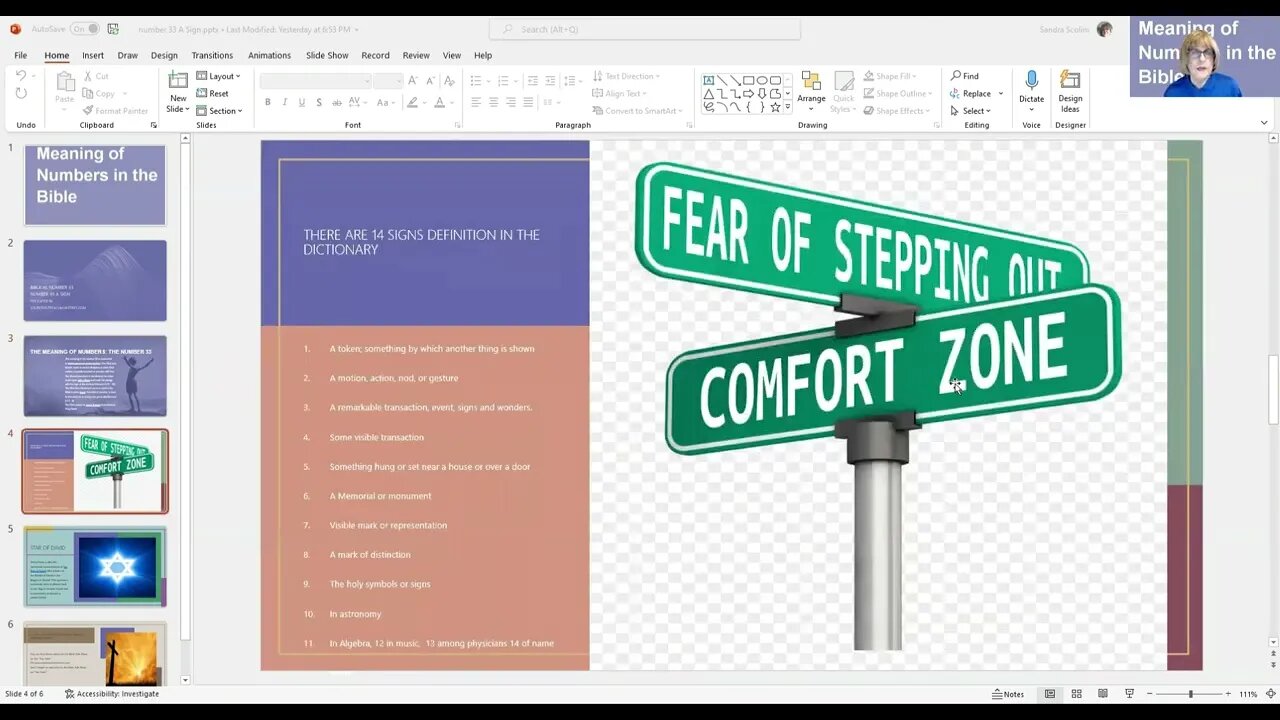Select the Text Box shape in gallery
1280x720 pixels.
[x=709, y=80]
